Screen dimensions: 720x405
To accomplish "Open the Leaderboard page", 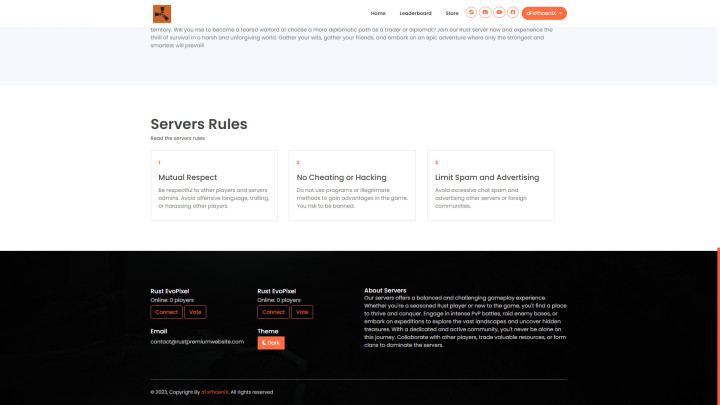I will [415, 13].
